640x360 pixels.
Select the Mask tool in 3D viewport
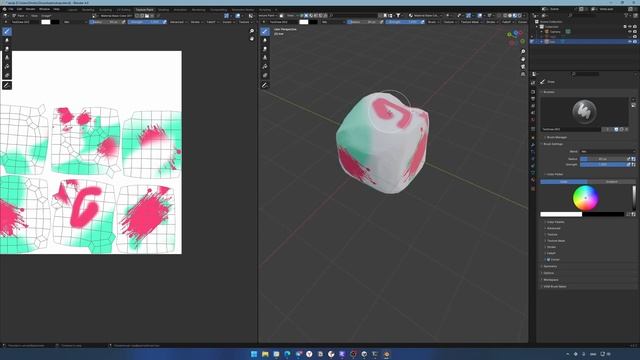[x=265, y=76]
